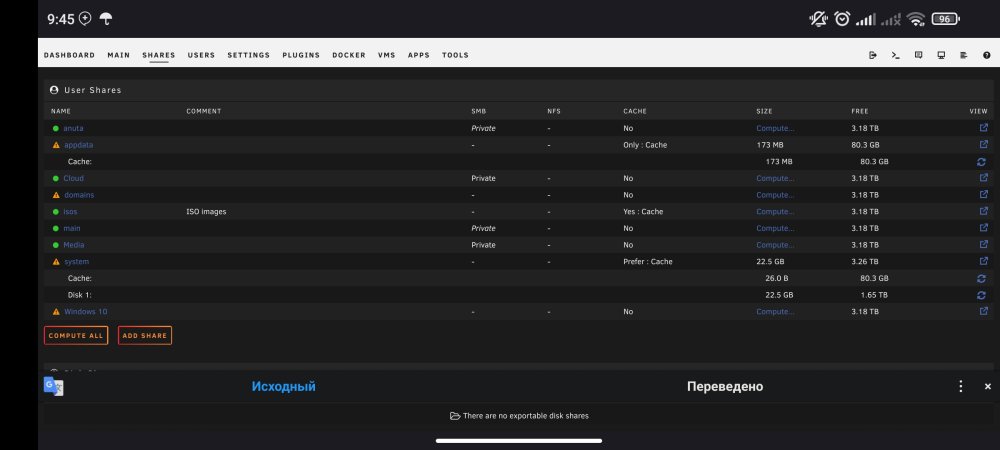1000x450 pixels.
Task: Open the system share link
Action: pyautogui.click(x=77, y=261)
